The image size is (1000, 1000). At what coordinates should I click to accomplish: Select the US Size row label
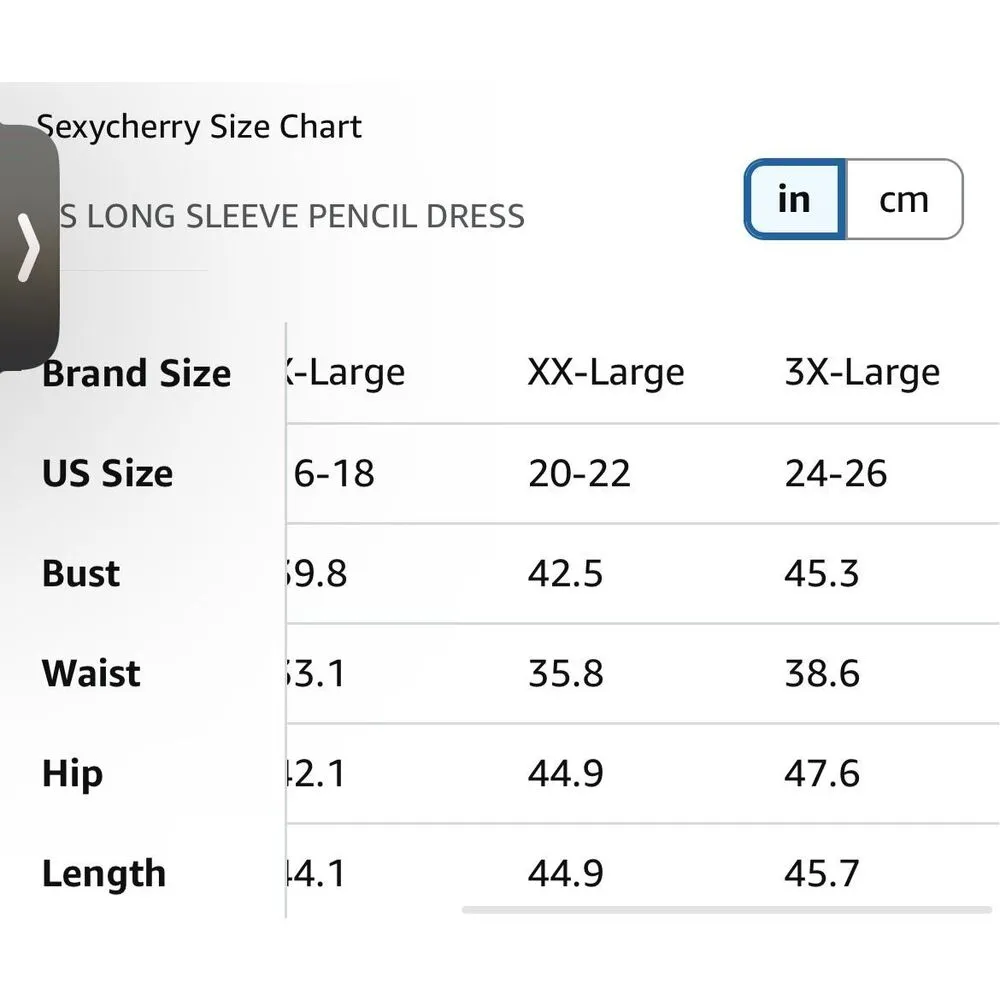click(x=106, y=473)
